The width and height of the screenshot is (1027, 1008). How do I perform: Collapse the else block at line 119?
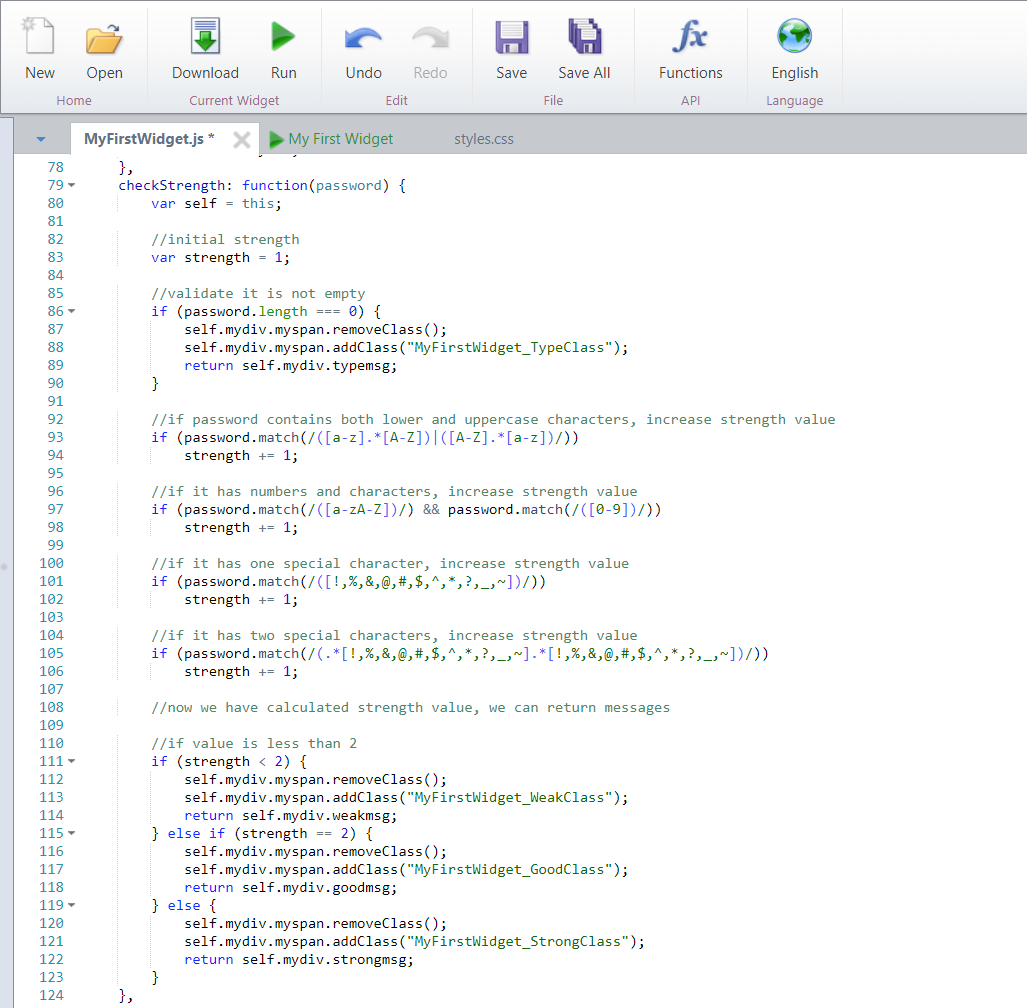click(72, 905)
